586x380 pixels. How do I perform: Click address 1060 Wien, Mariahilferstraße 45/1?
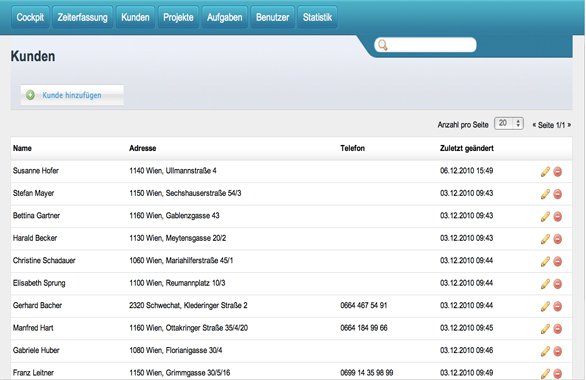(x=181, y=260)
